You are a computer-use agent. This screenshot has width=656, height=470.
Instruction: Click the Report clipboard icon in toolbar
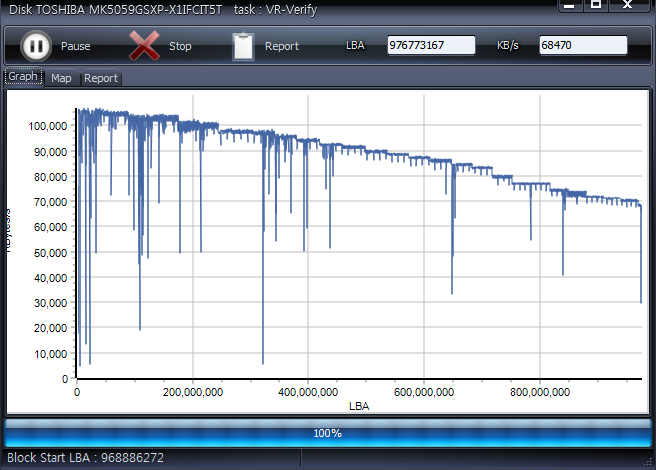click(x=243, y=46)
